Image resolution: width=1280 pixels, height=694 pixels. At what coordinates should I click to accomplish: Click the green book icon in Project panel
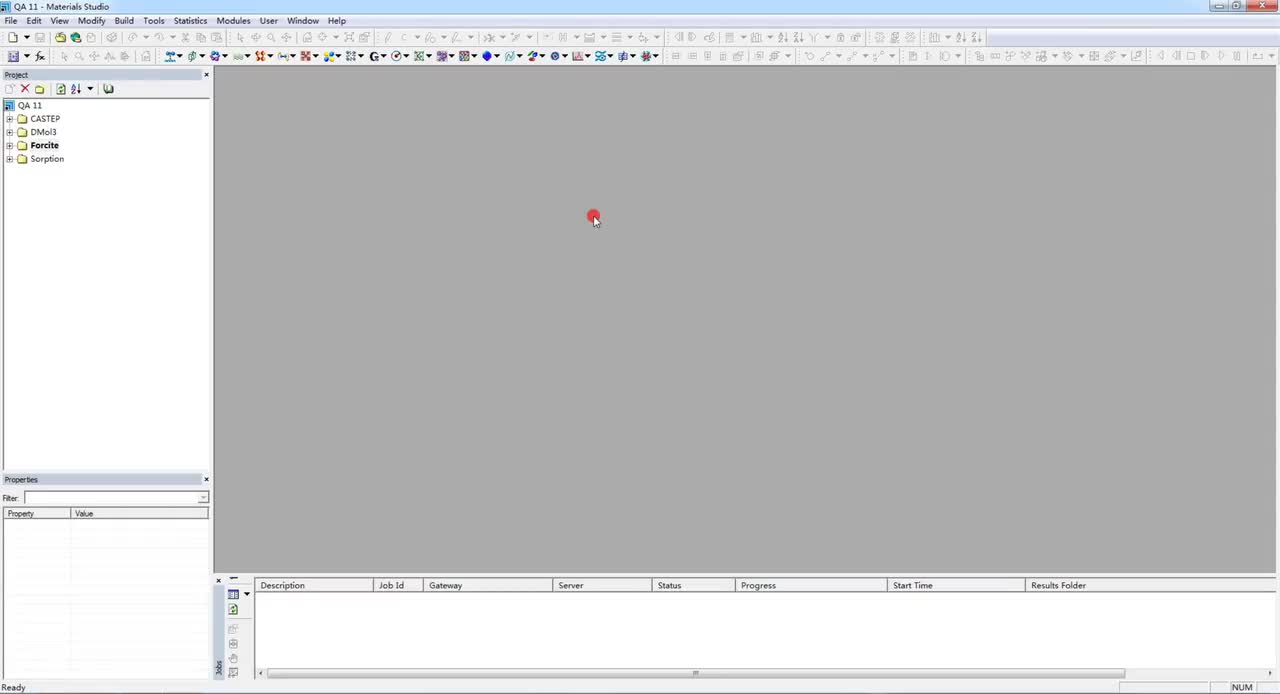coord(108,89)
